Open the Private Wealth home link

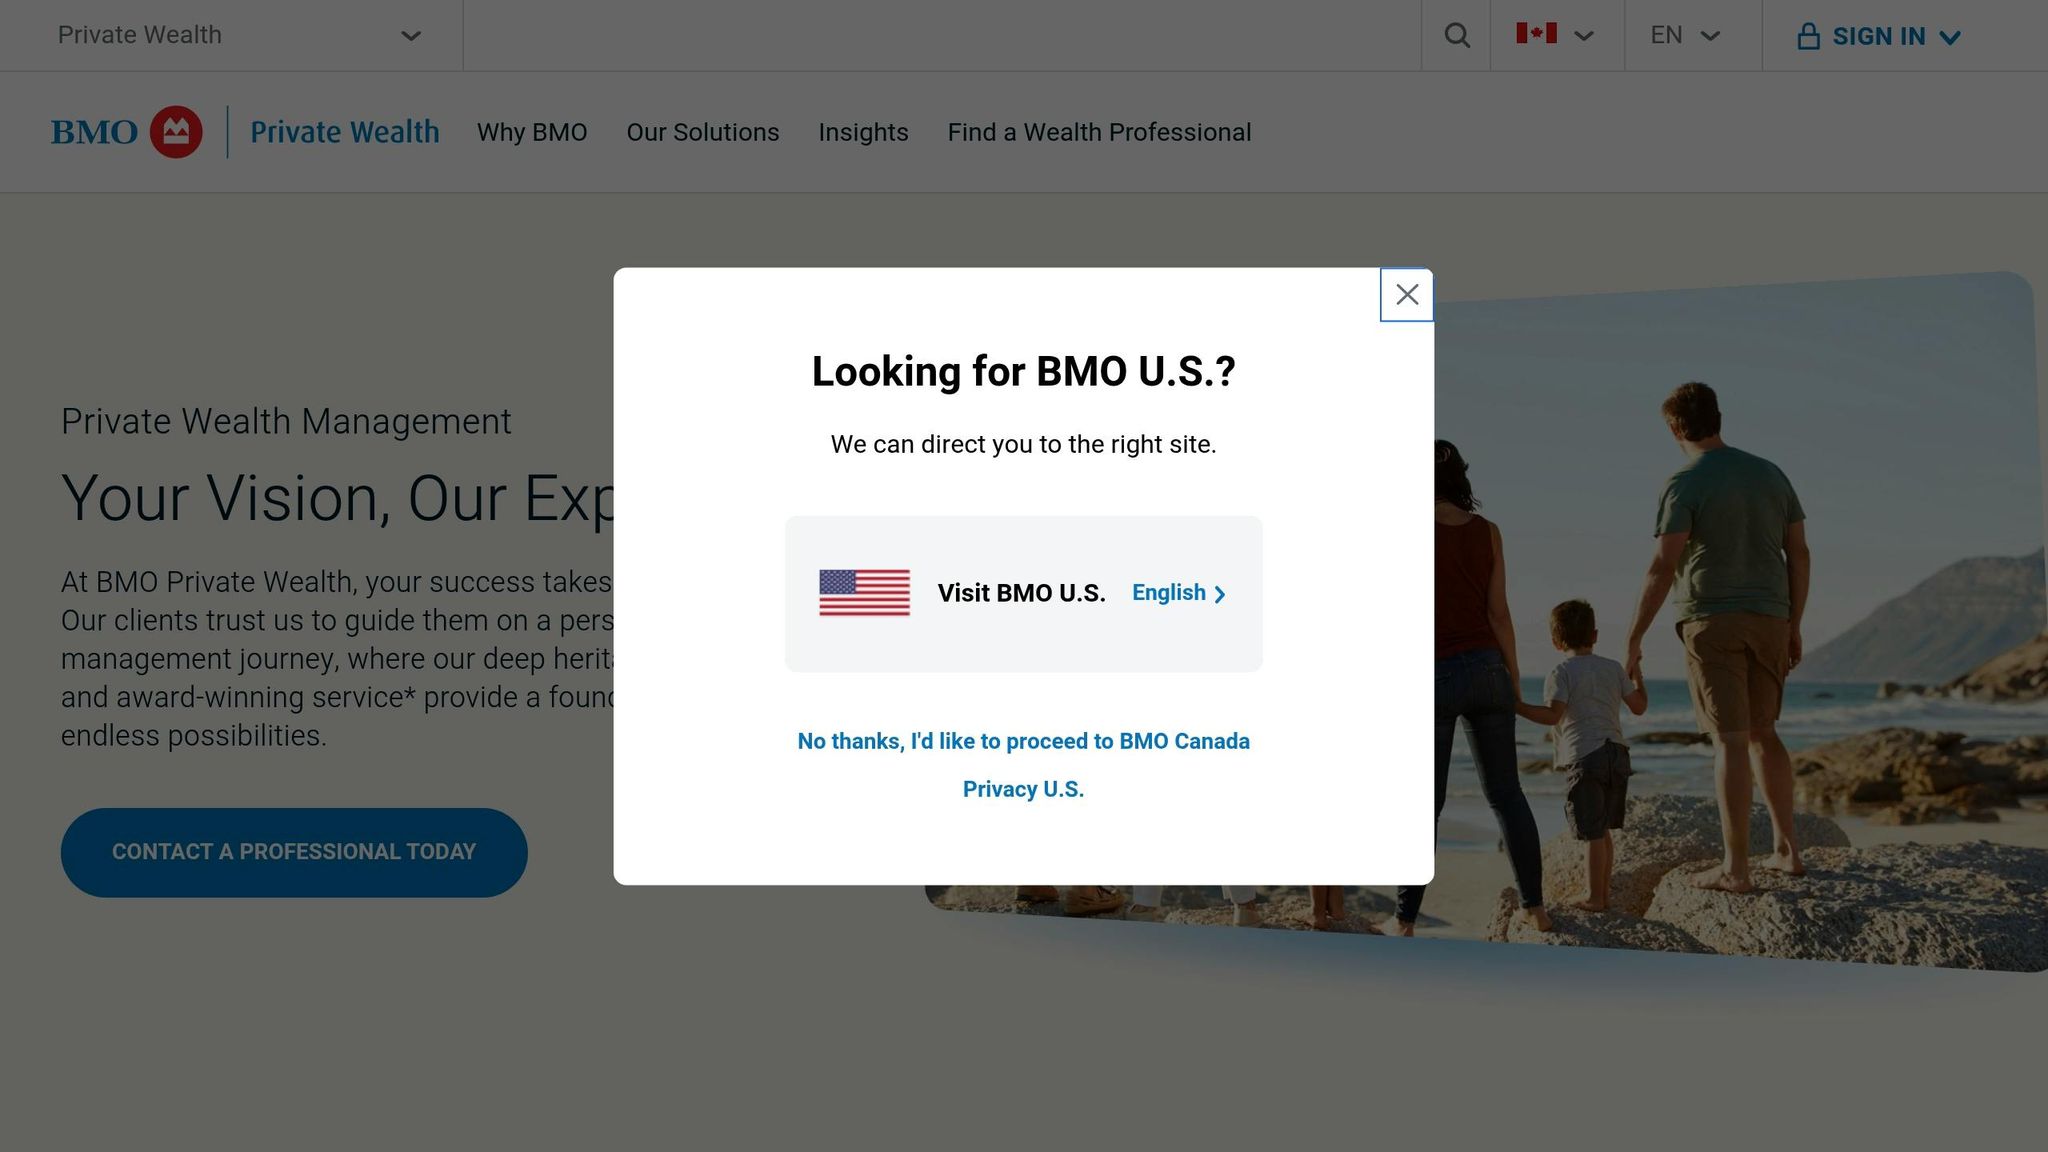point(344,132)
